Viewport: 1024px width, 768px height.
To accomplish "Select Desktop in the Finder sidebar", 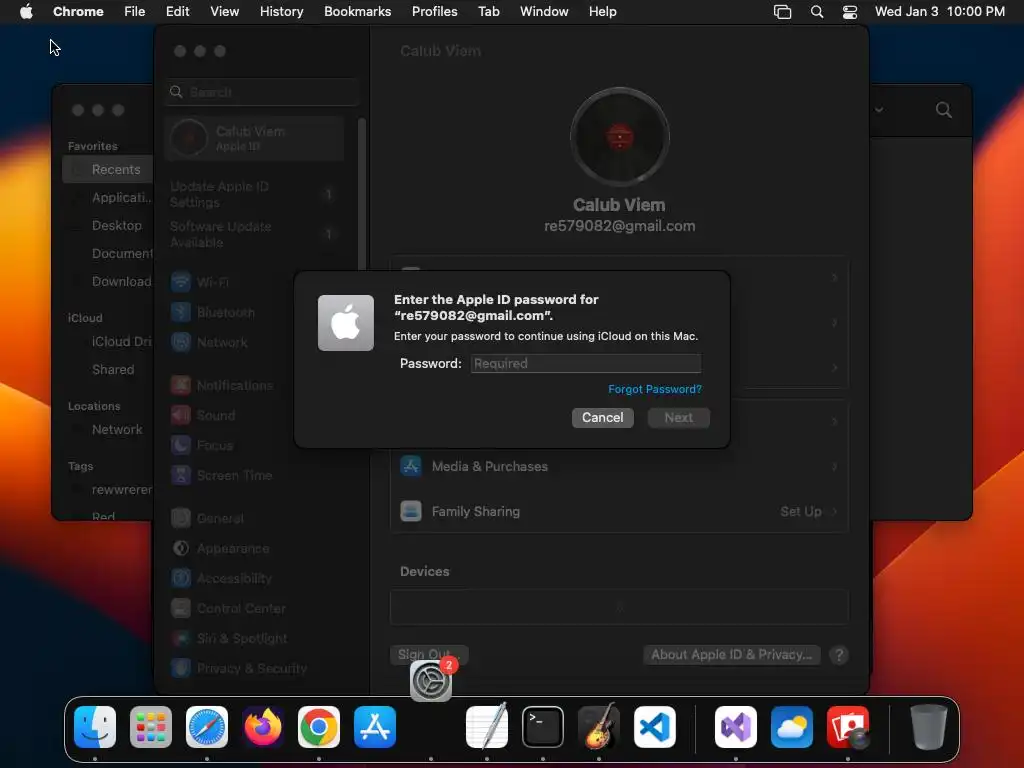I will [108, 225].
